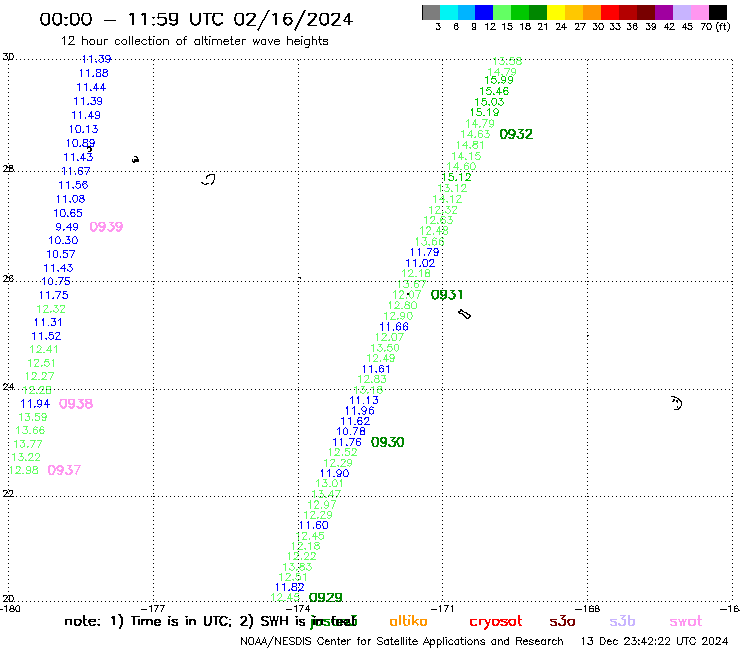The image size is (740, 650).
Task: Click the wave height value '11.94'
Action: (35, 404)
